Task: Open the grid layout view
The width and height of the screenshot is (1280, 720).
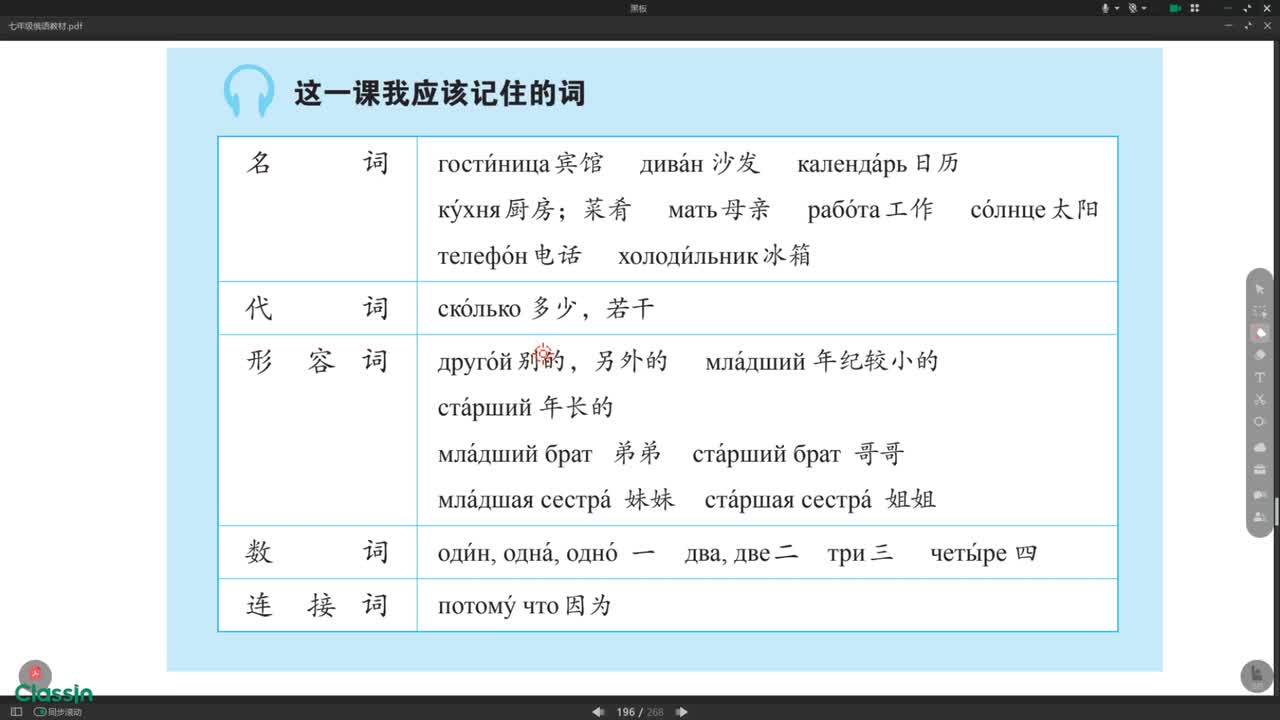Action: point(1195,8)
